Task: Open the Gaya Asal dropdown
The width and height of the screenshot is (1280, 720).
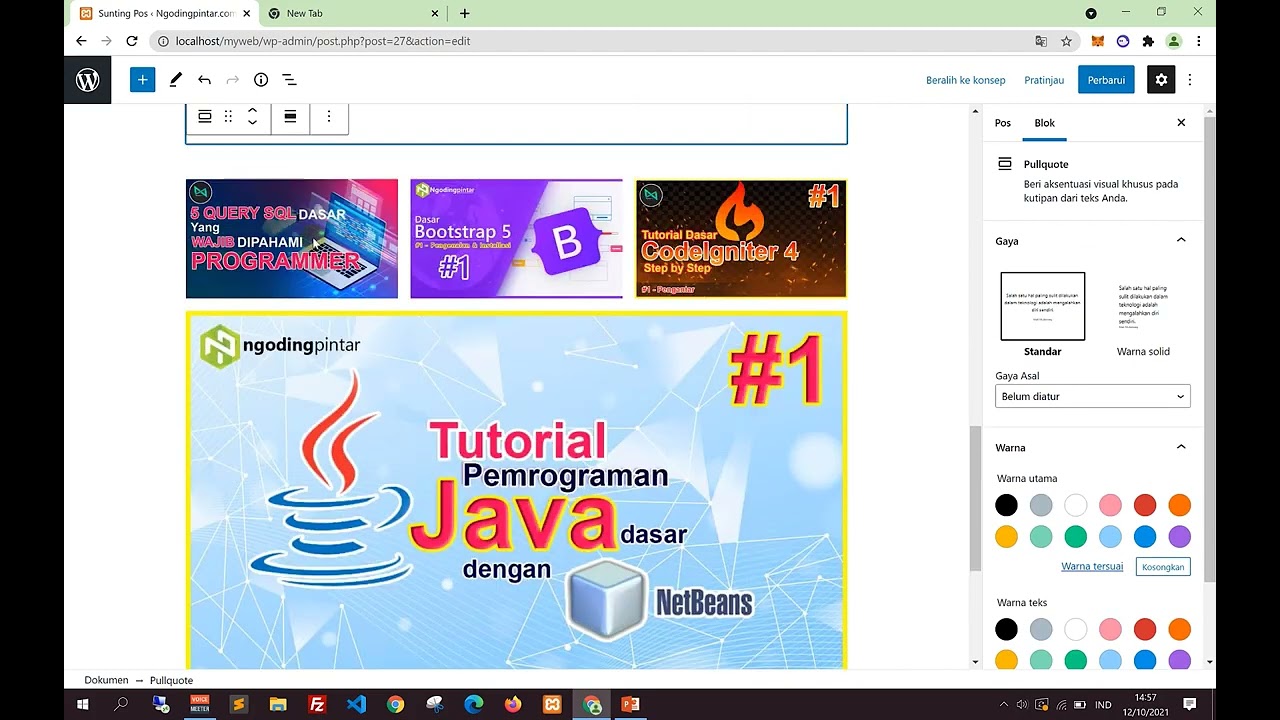Action: (x=1092, y=396)
